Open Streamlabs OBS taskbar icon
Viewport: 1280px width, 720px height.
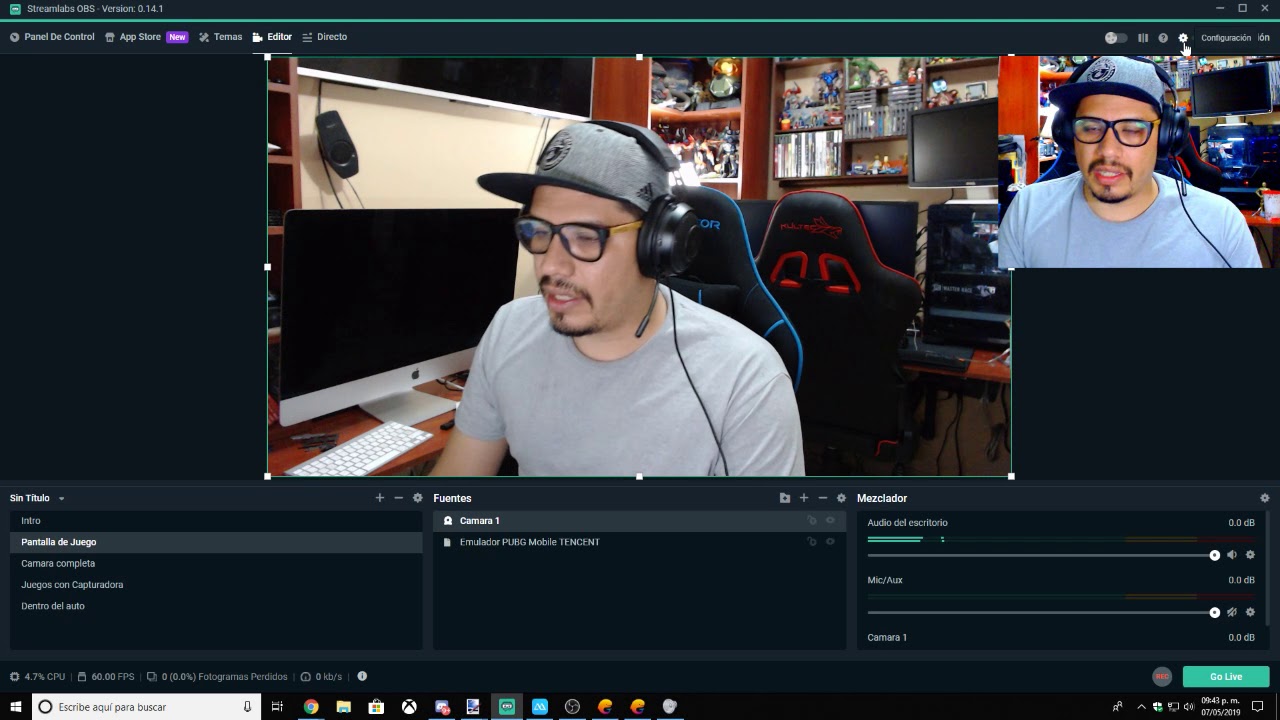[507, 707]
